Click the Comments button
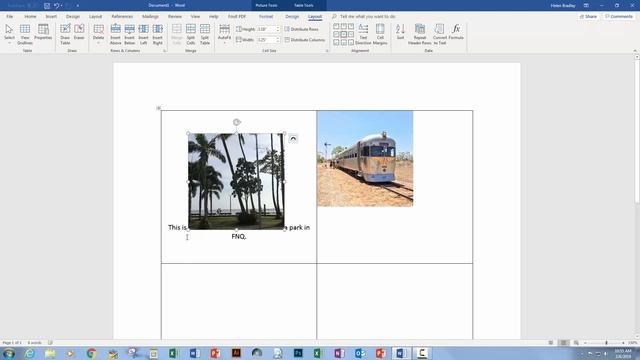 click(x=619, y=16)
